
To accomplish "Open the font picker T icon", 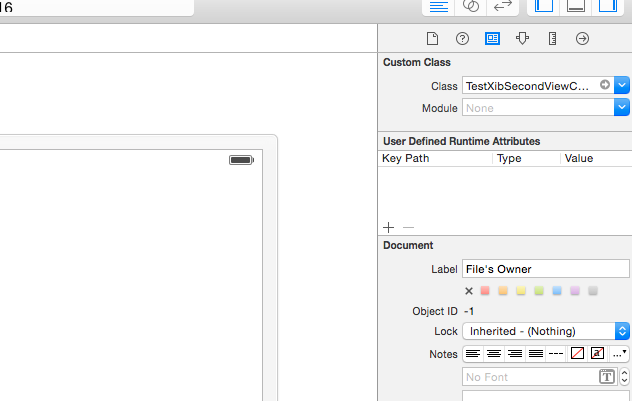I will pyautogui.click(x=607, y=376).
